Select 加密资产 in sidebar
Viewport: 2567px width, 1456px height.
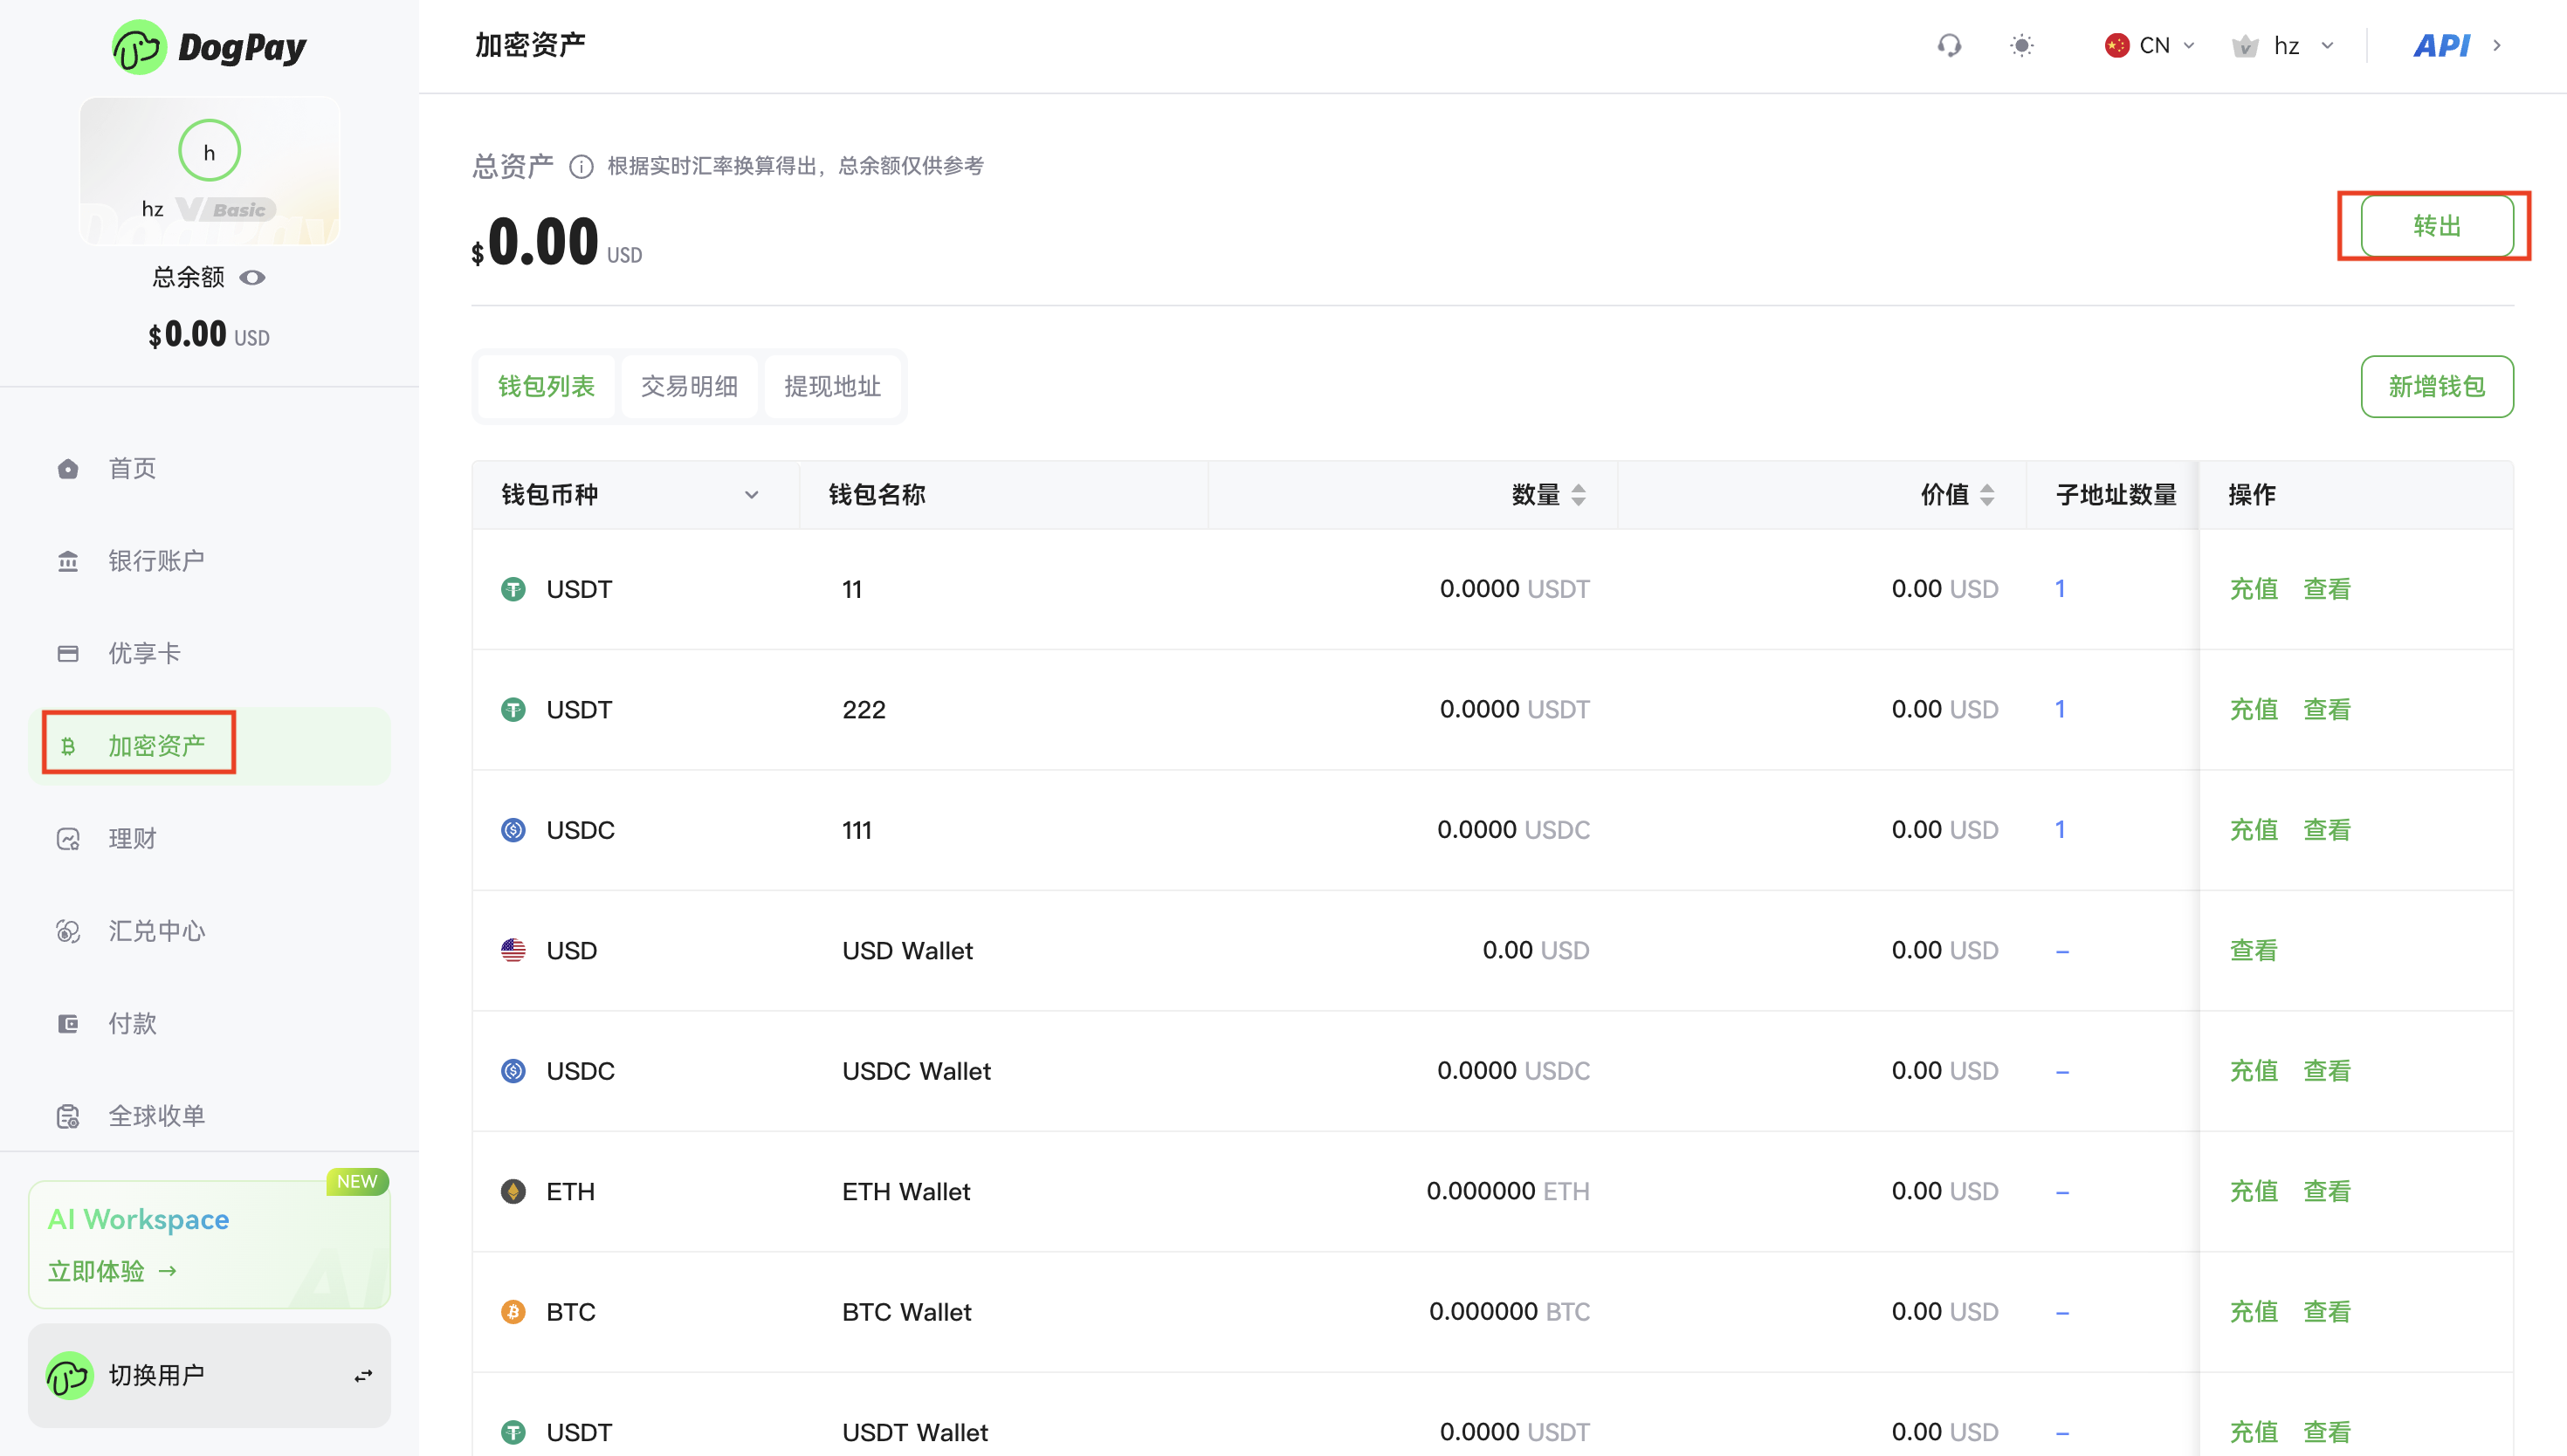click(x=209, y=746)
